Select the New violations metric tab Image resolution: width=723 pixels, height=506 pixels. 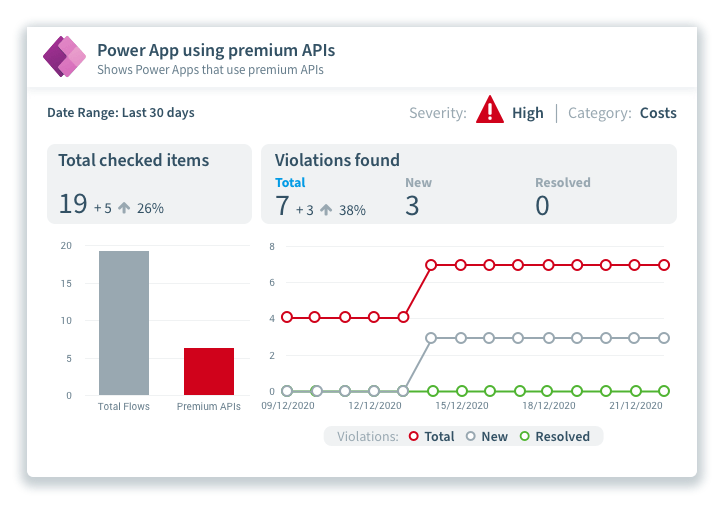418,183
